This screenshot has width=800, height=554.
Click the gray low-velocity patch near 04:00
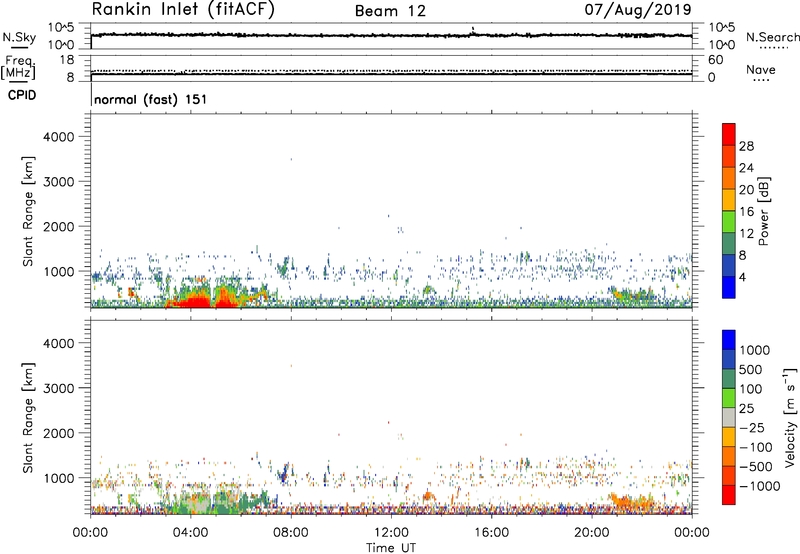click(196, 502)
